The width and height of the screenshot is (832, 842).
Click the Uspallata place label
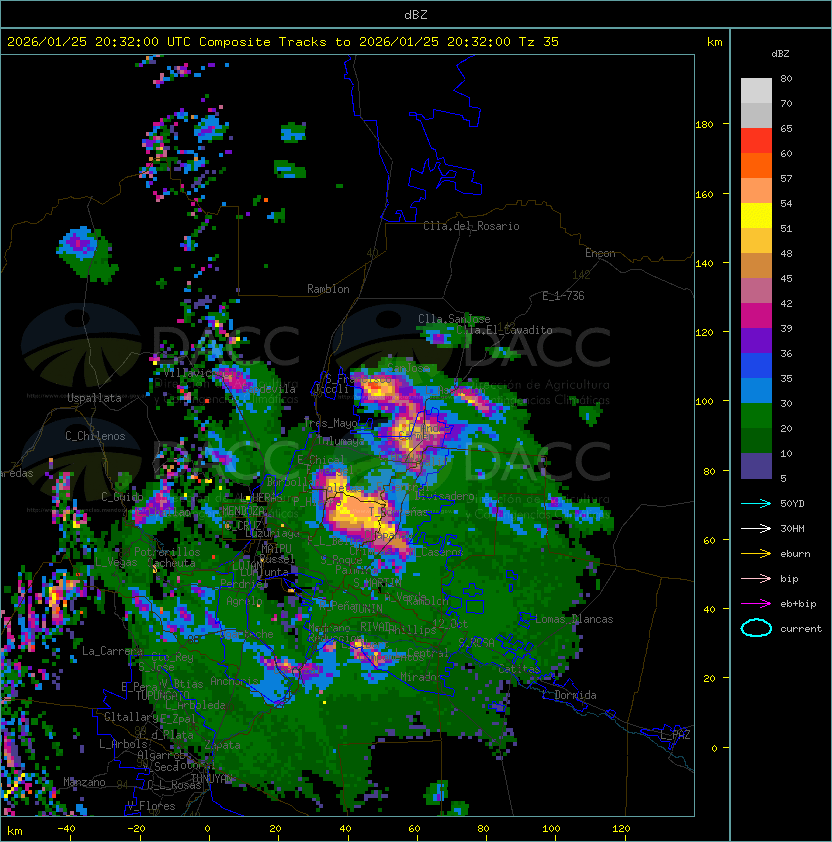pyautogui.click(x=94, y=398)
